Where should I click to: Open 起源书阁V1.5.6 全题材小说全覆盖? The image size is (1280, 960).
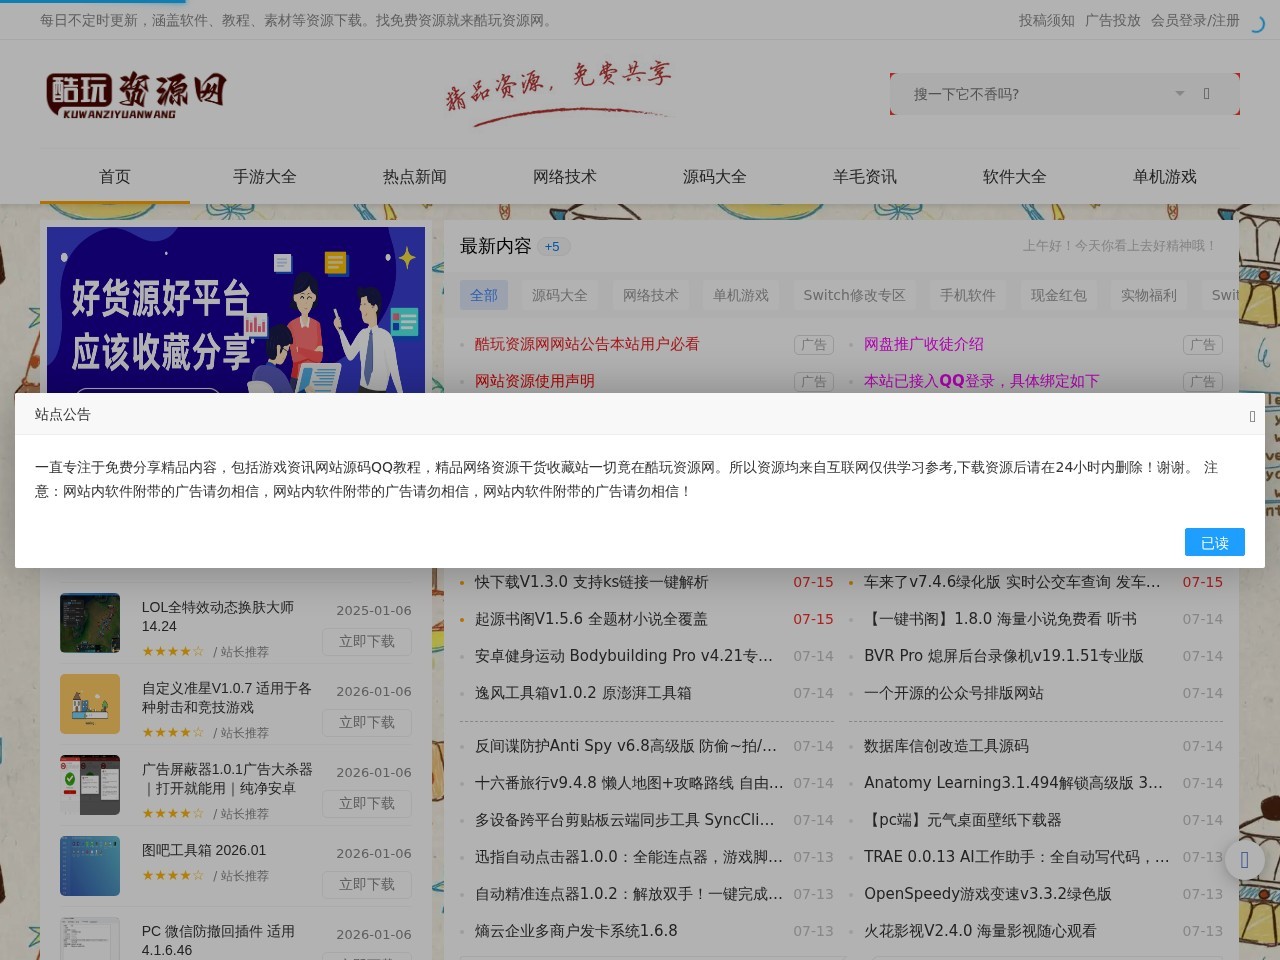click(591, 619)
